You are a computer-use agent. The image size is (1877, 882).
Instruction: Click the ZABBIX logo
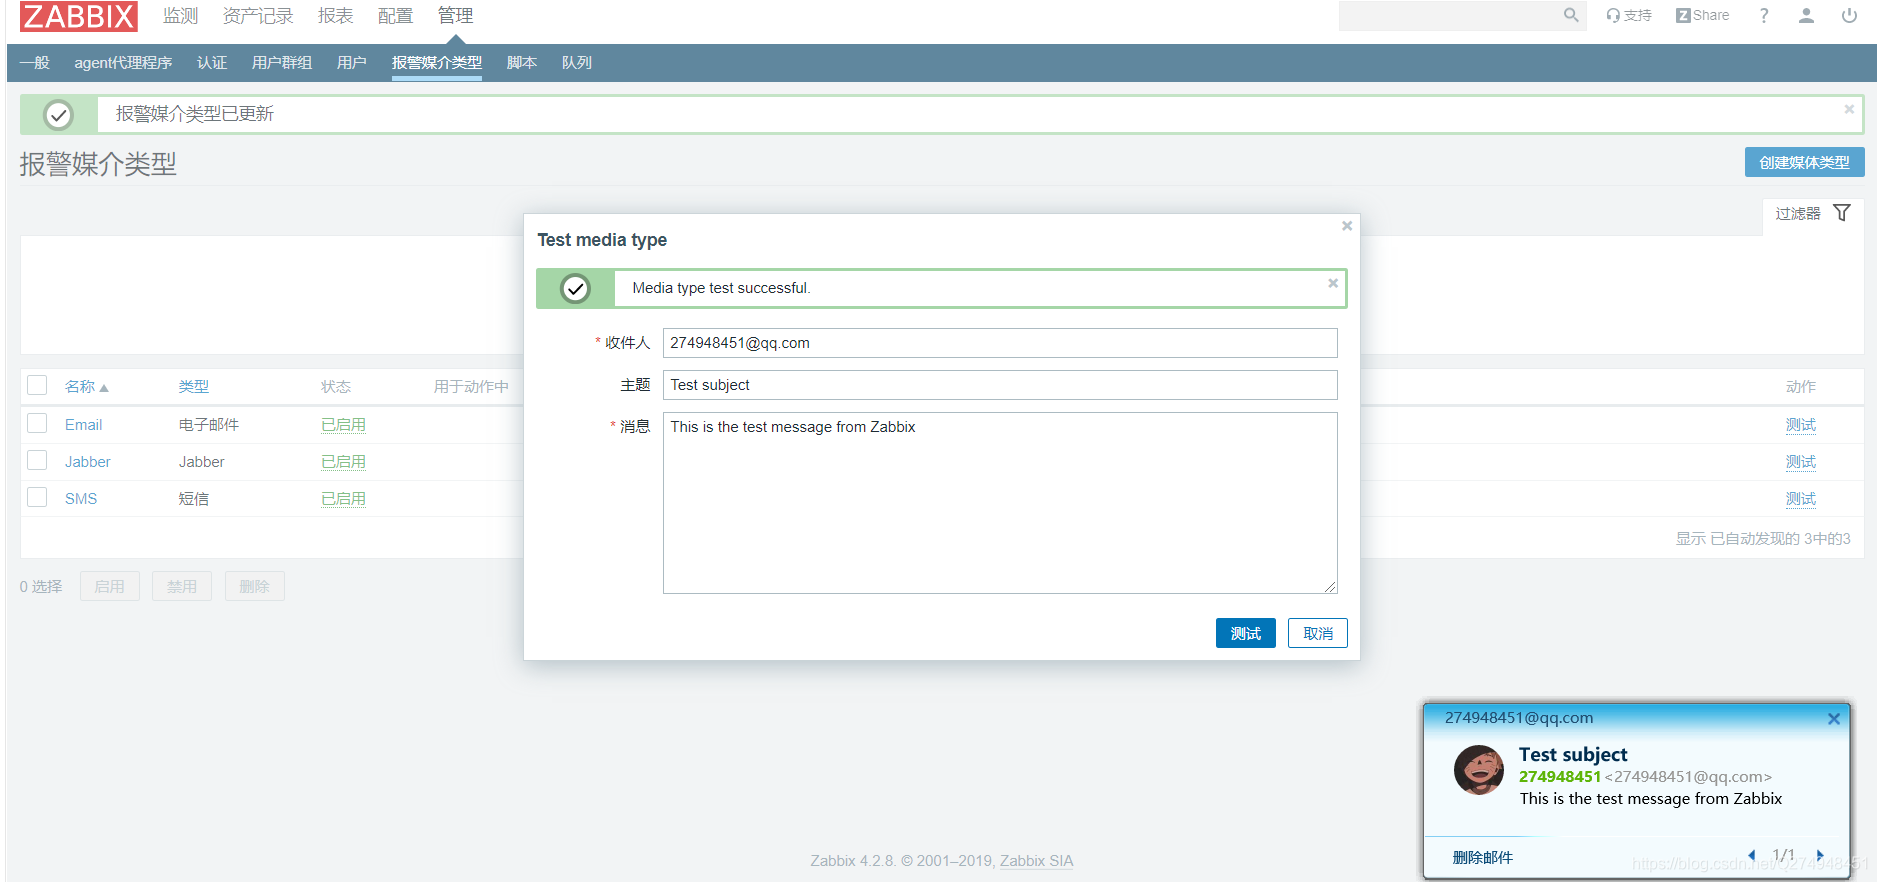(x=78, y=16)
